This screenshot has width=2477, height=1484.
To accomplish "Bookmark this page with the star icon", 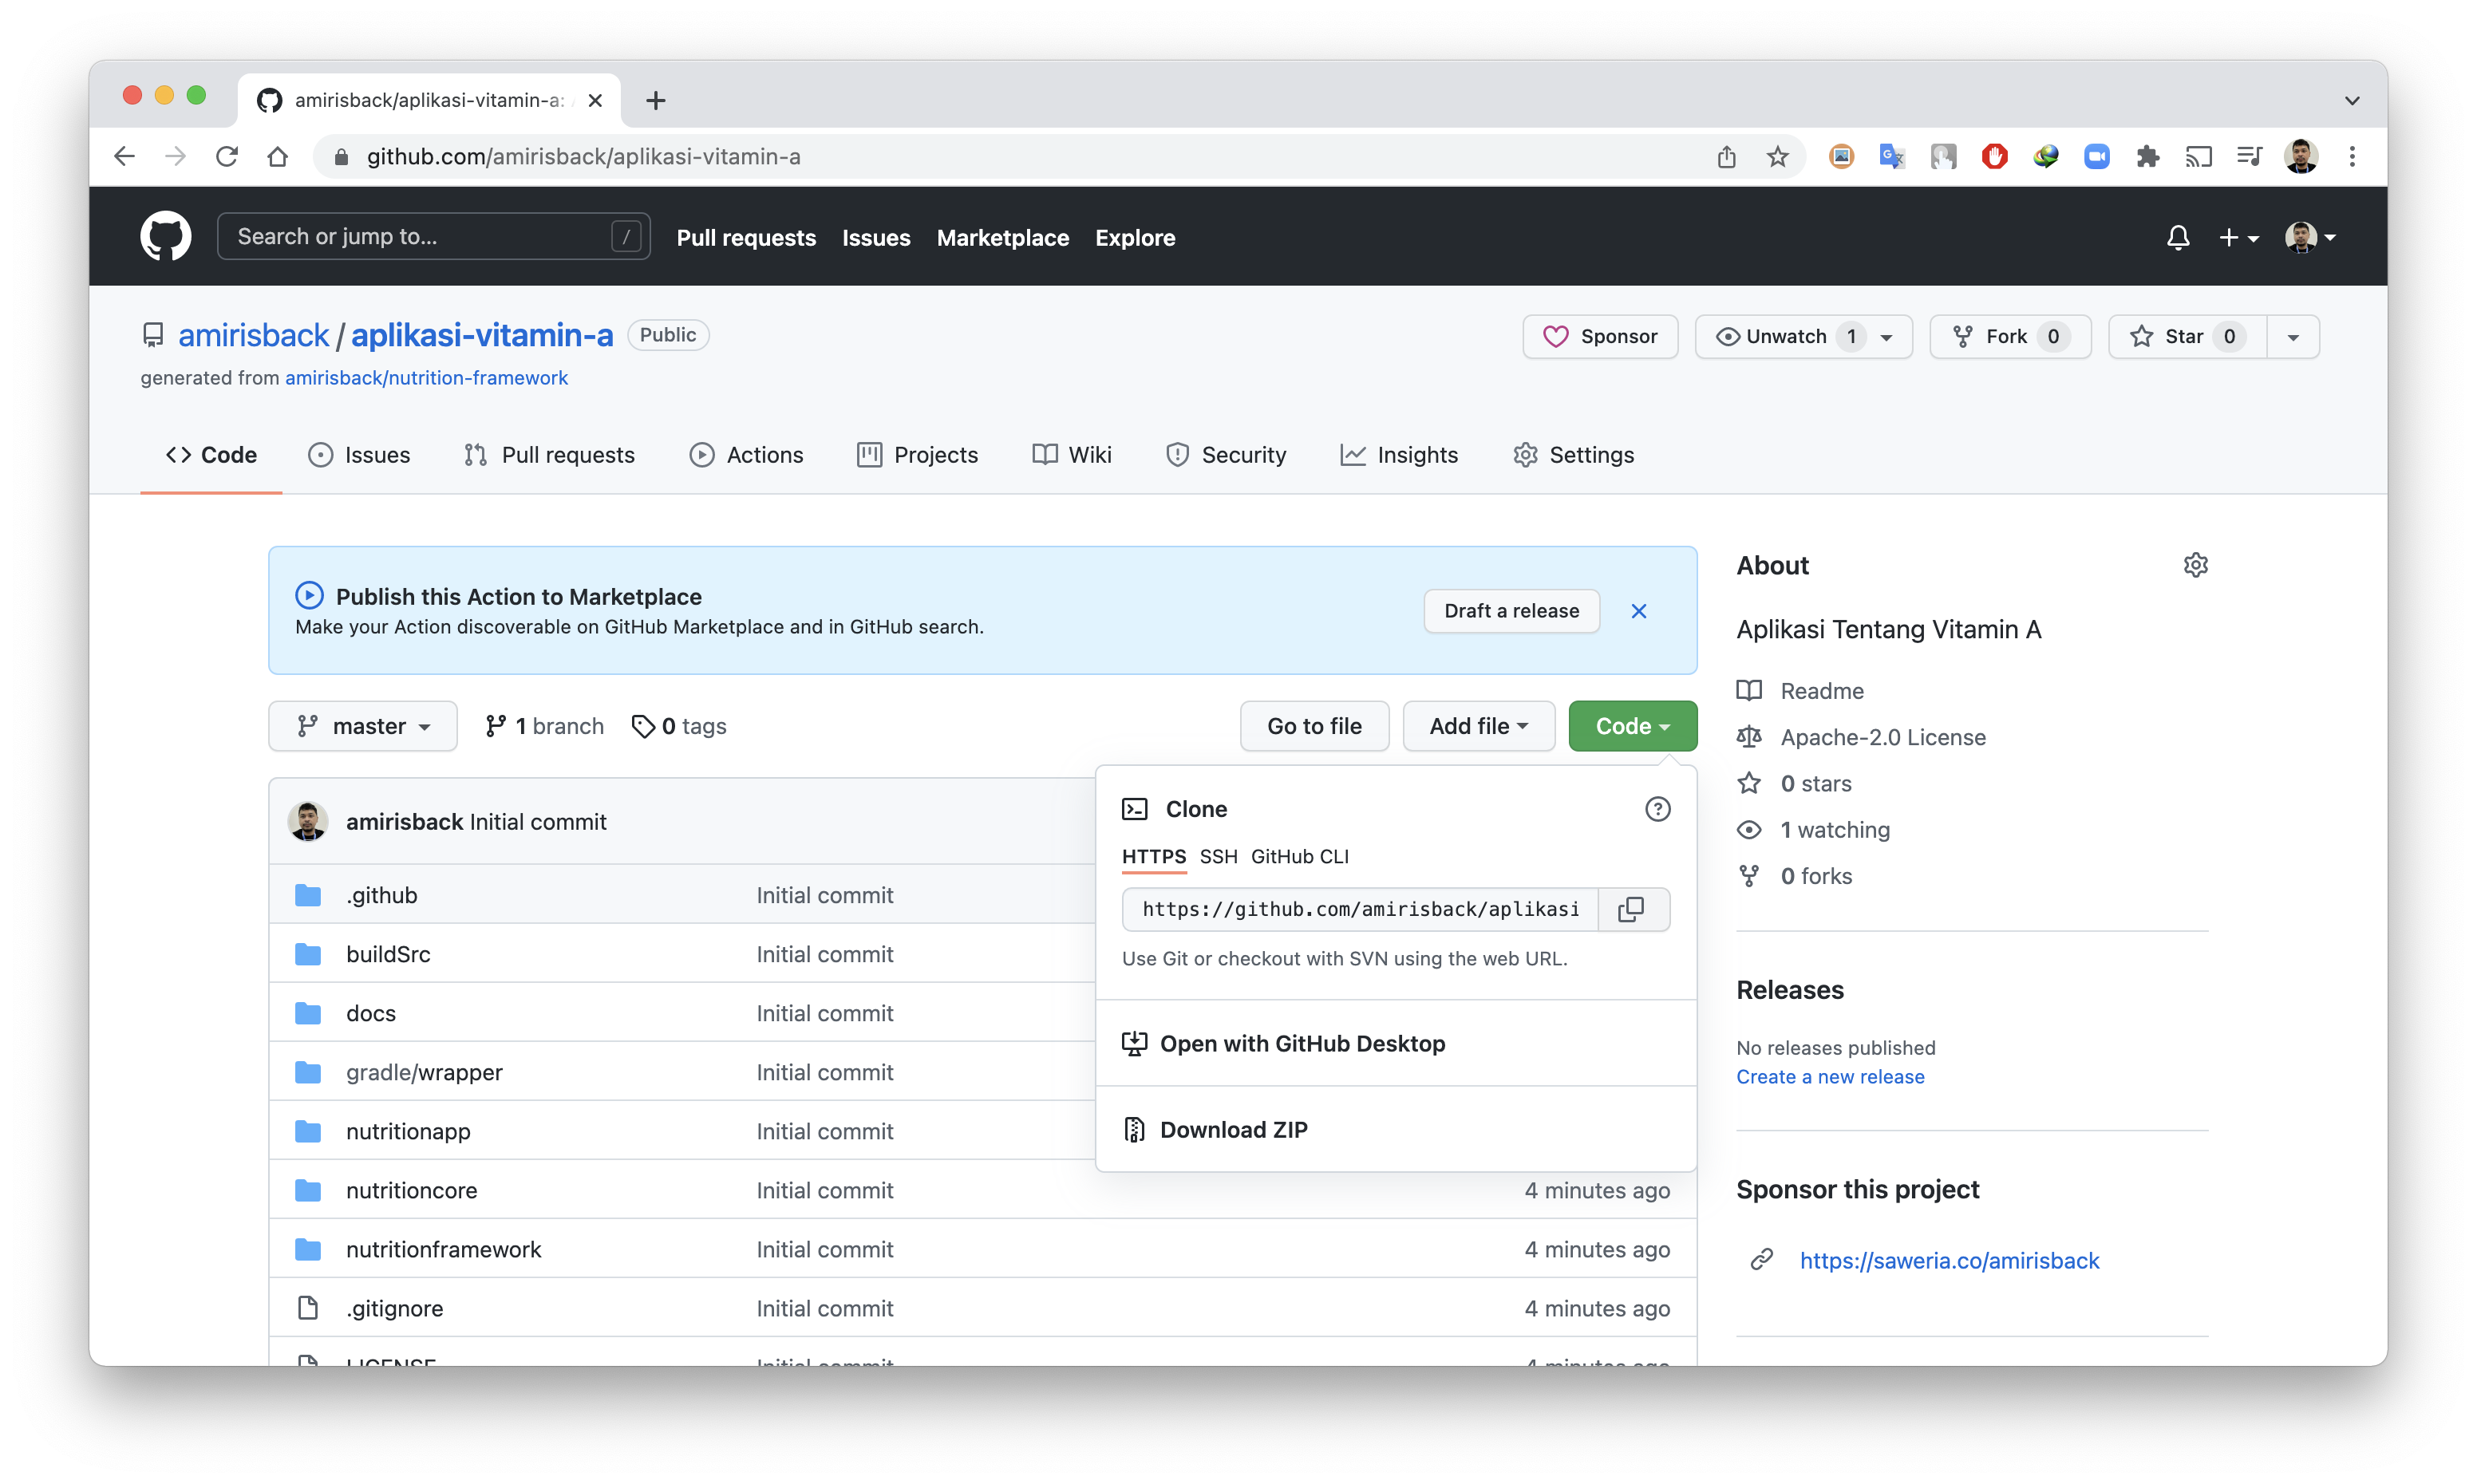I will click(x=1777, y=157).
